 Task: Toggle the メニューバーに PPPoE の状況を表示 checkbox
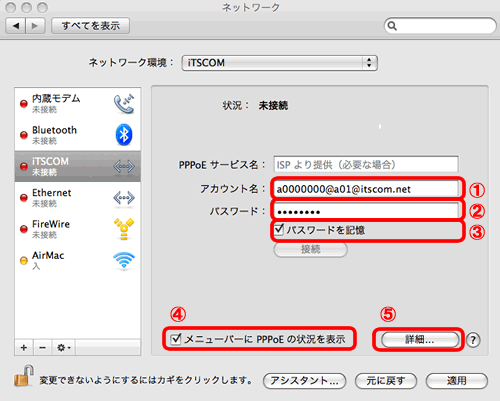(175, 339)
